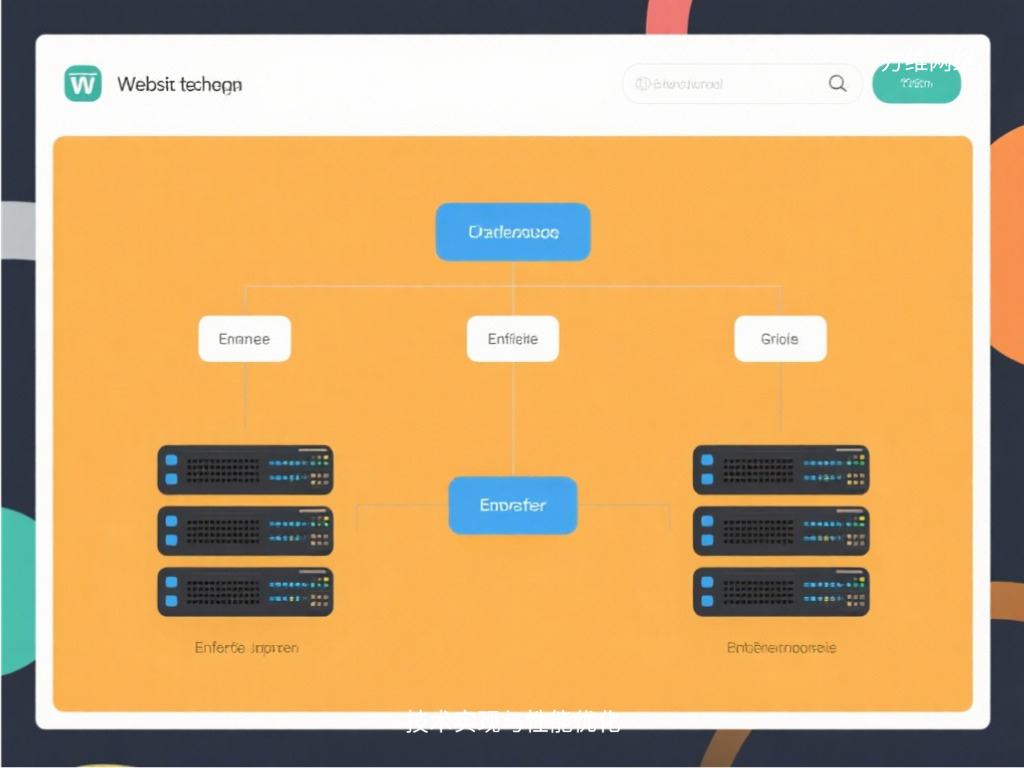Select the top blue diagram node
The image size is (1024, 768).
pos(513,232)
